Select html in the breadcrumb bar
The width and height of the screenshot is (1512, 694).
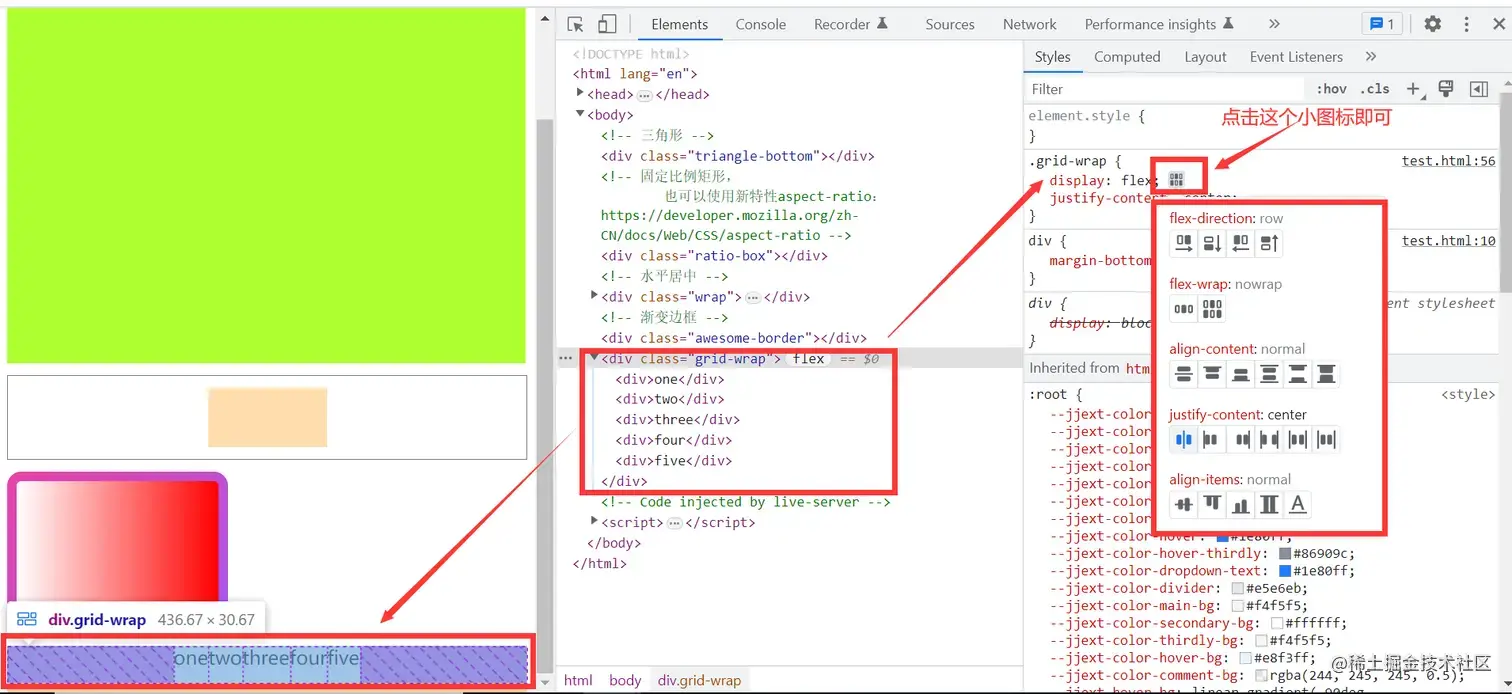click(x=578, y=680)
